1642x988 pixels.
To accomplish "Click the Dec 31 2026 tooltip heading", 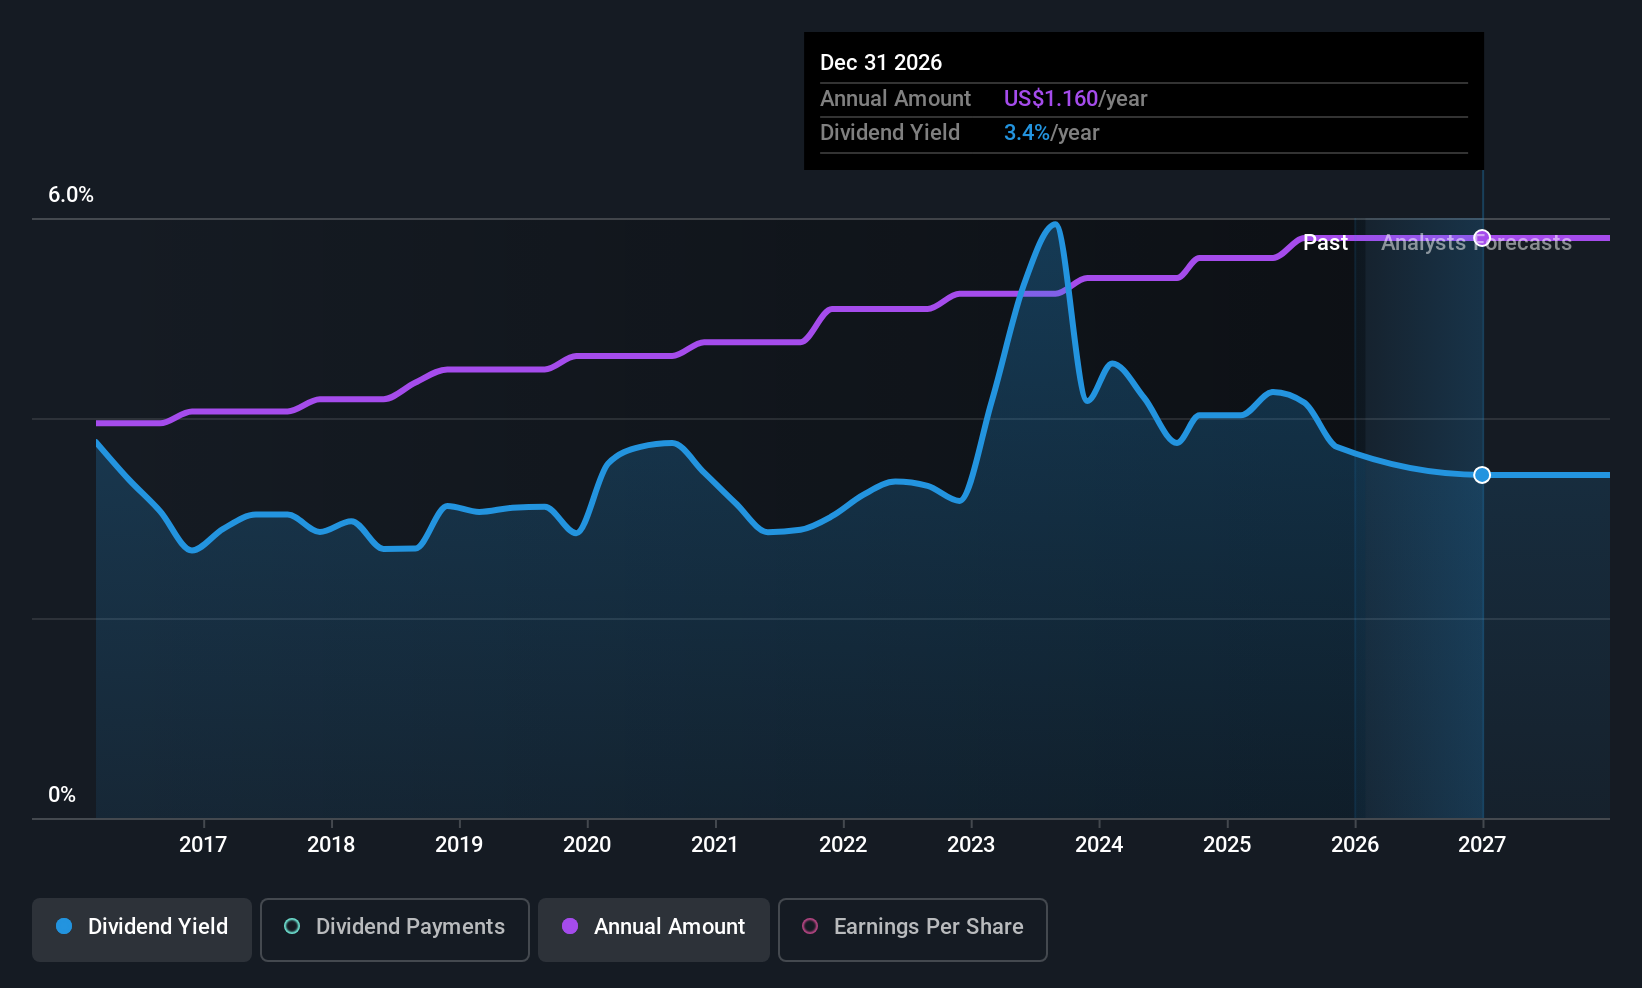I will click(x=881, y=62).
